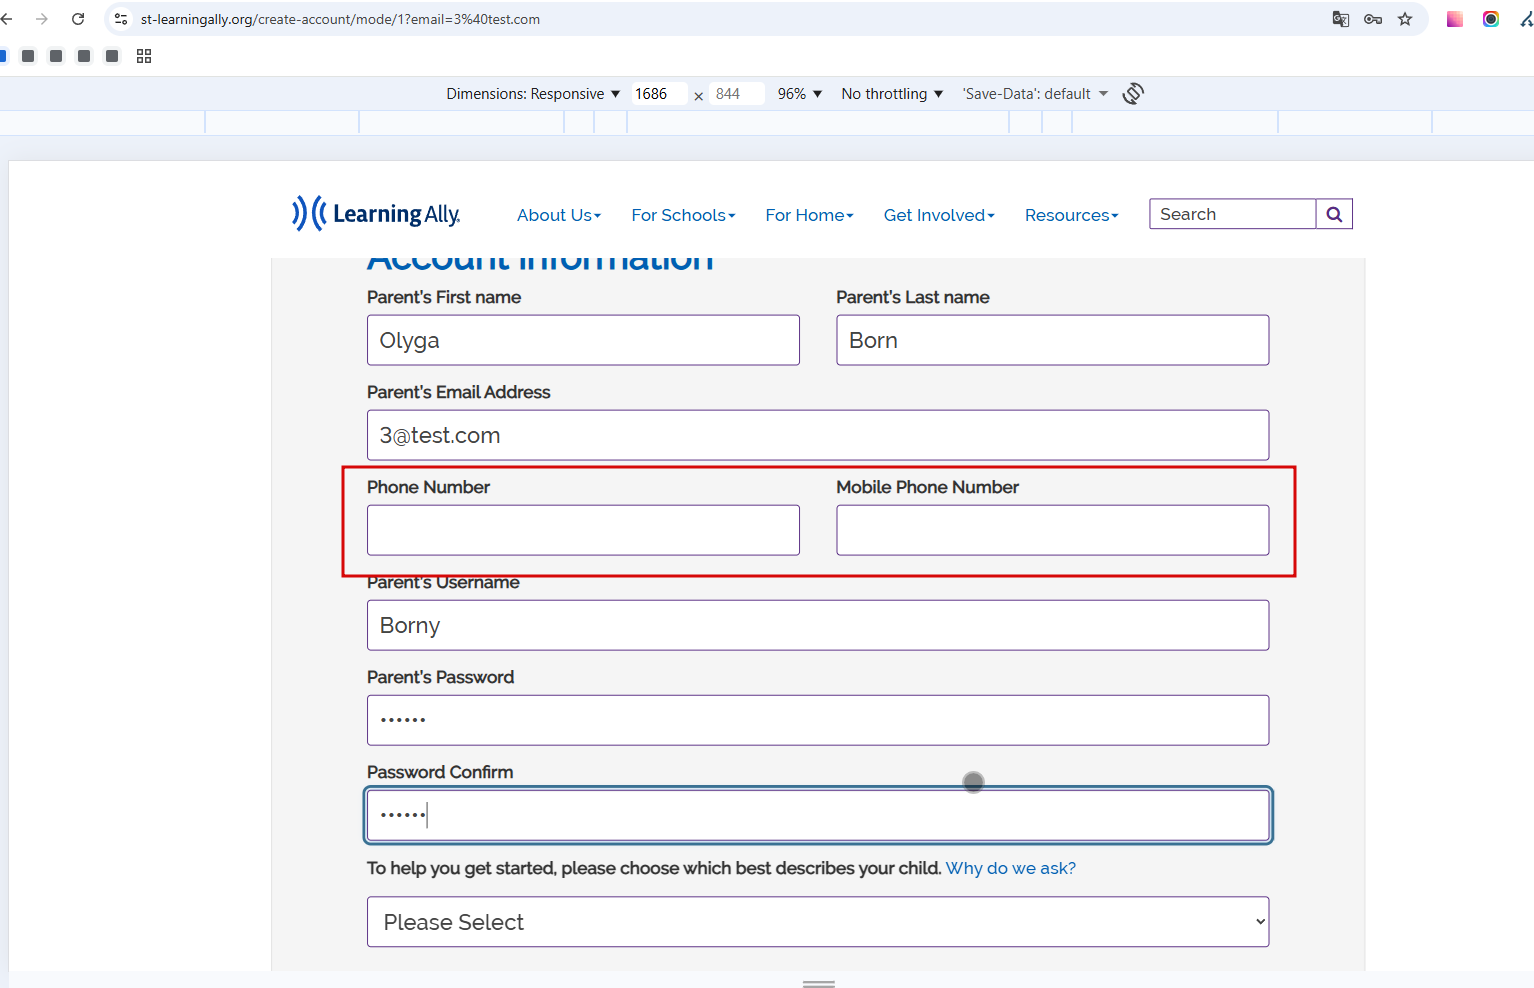This screenshot has width=1534, height=988.
Task: Click into the Phone Number field
Action: tap(583, 530)
